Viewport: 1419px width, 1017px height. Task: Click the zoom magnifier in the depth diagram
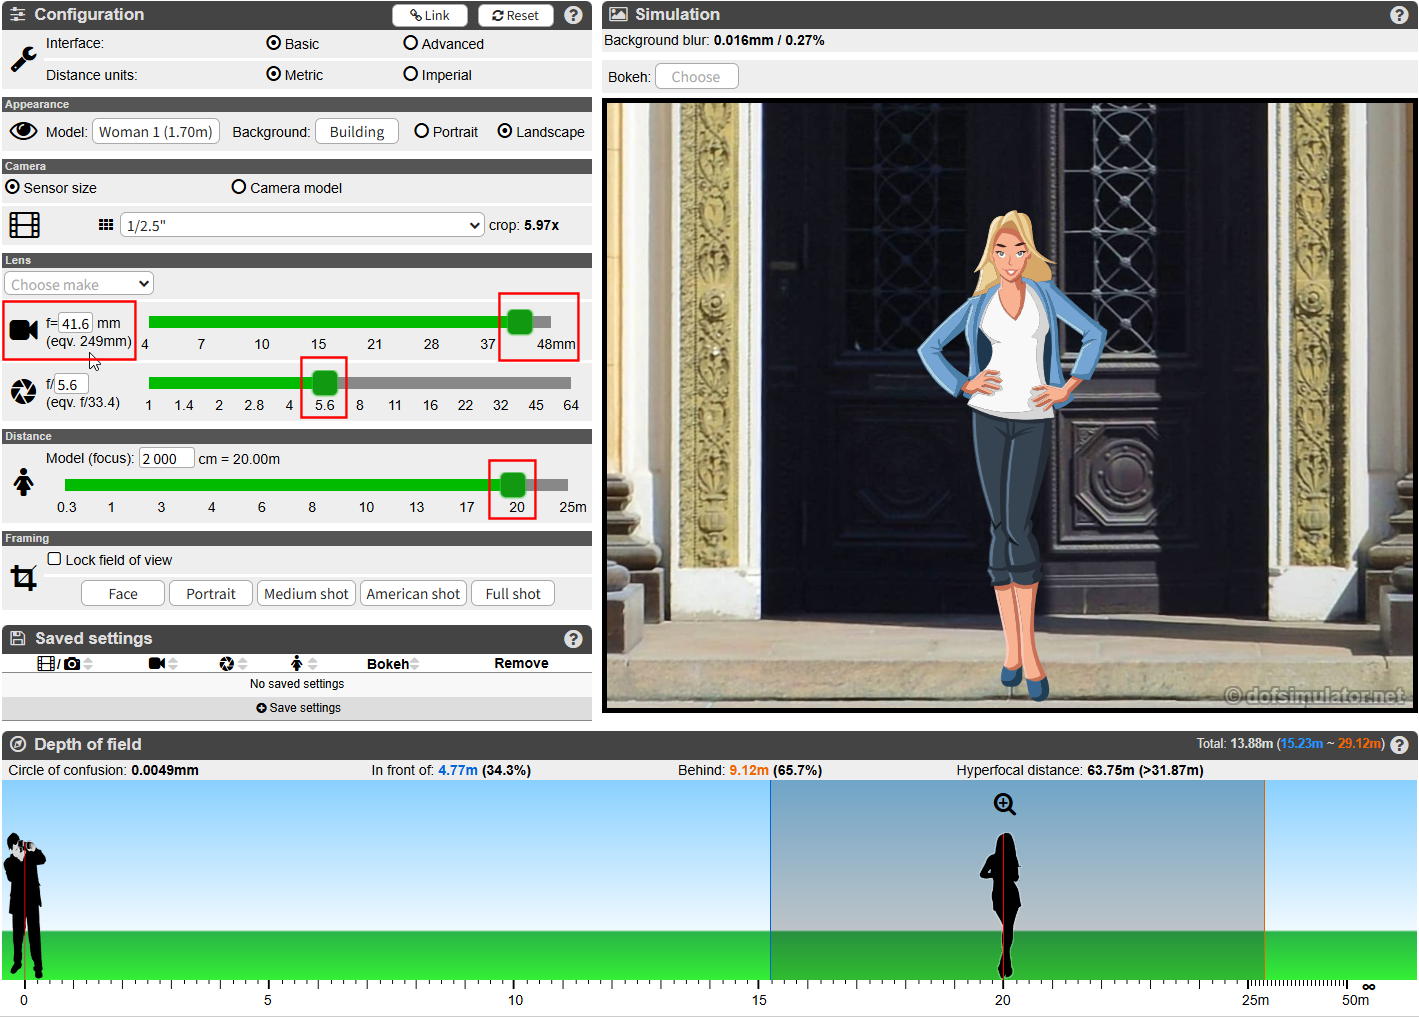click(x=1005, y=804)
